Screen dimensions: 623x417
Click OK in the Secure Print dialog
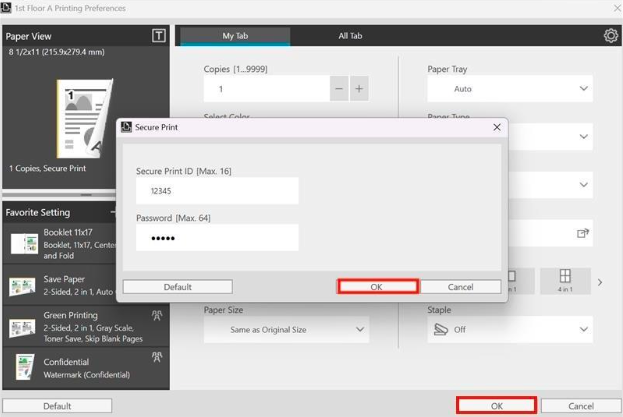377,287
